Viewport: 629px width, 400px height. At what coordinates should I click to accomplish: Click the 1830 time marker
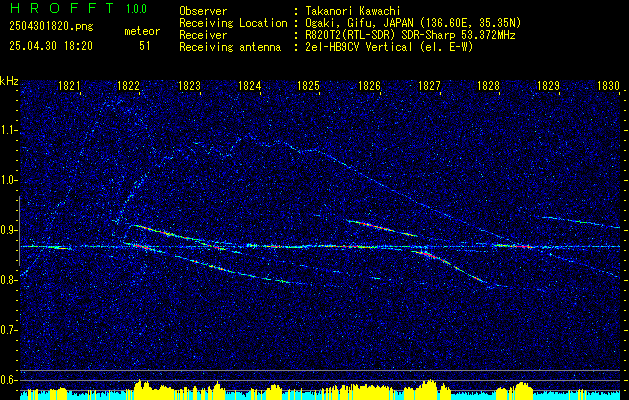tap(608, 85)
